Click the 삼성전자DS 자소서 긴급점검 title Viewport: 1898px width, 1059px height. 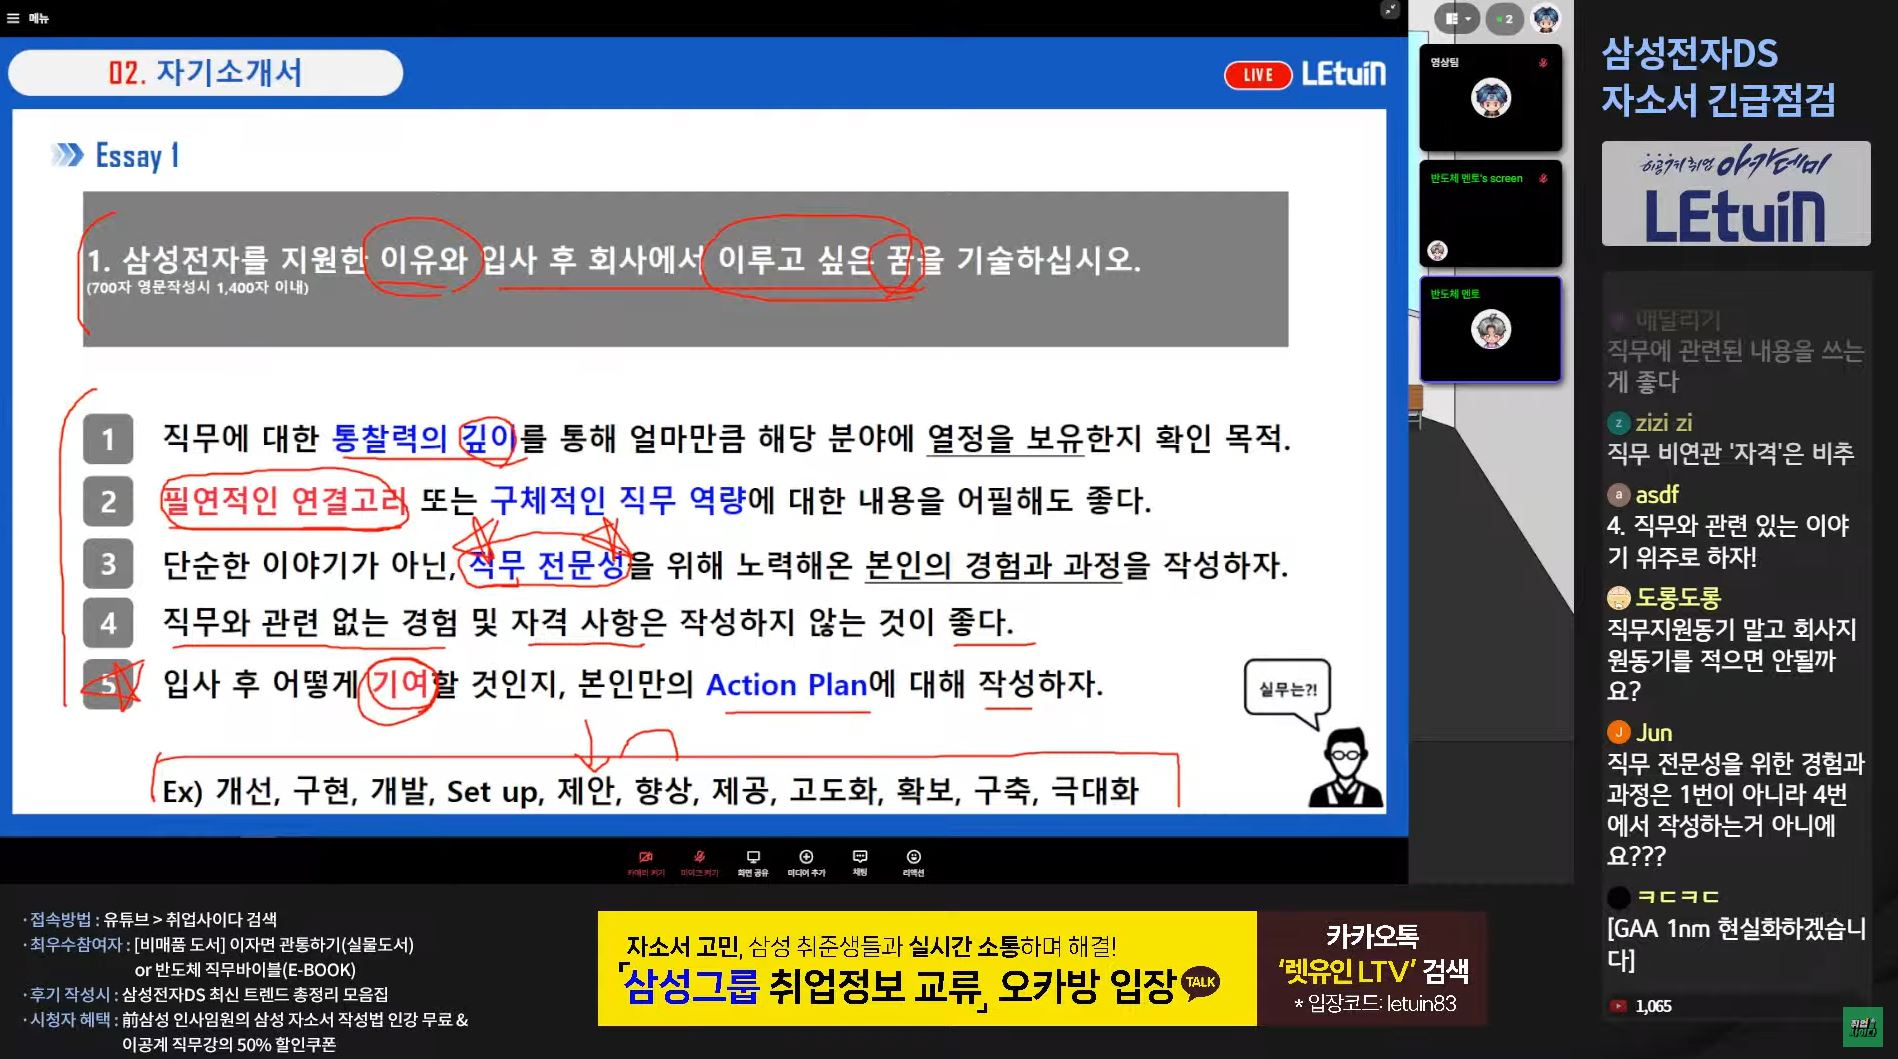[1718, 76]
